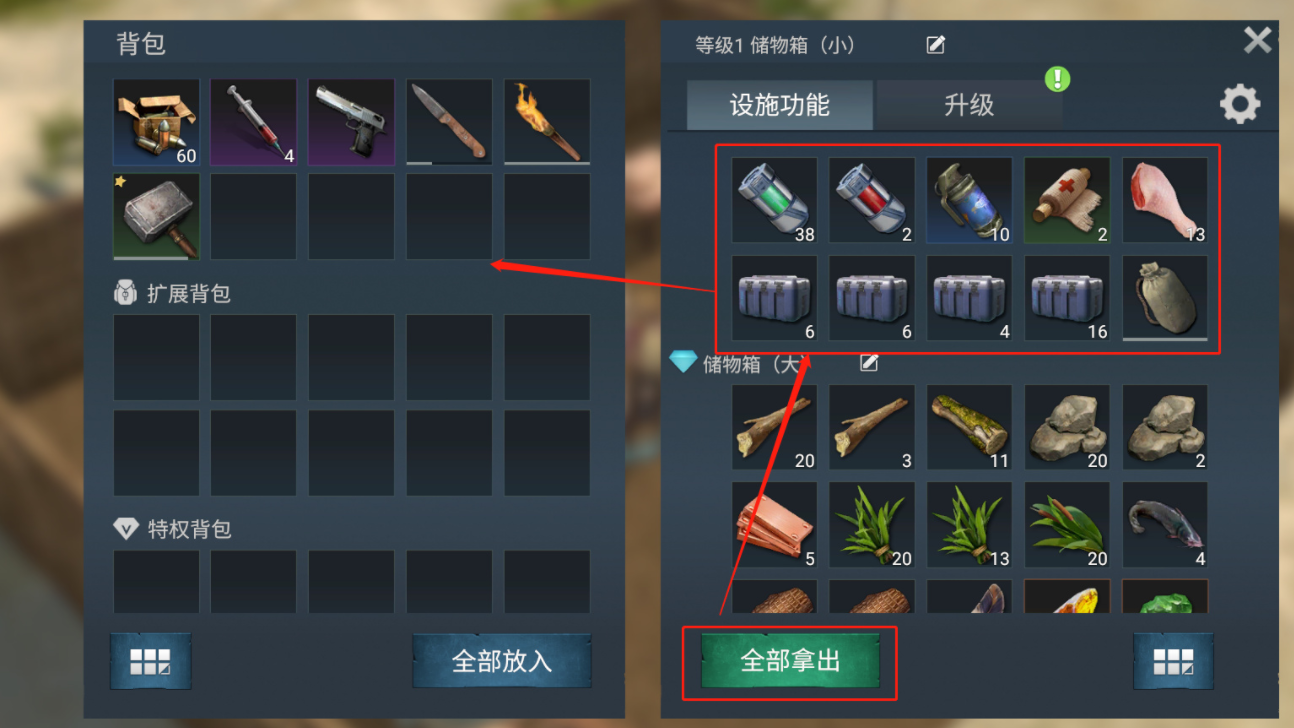Viewport: 1294px width, 728px height.
Task: Select the bandage roll item
Action: [1067, 200]
